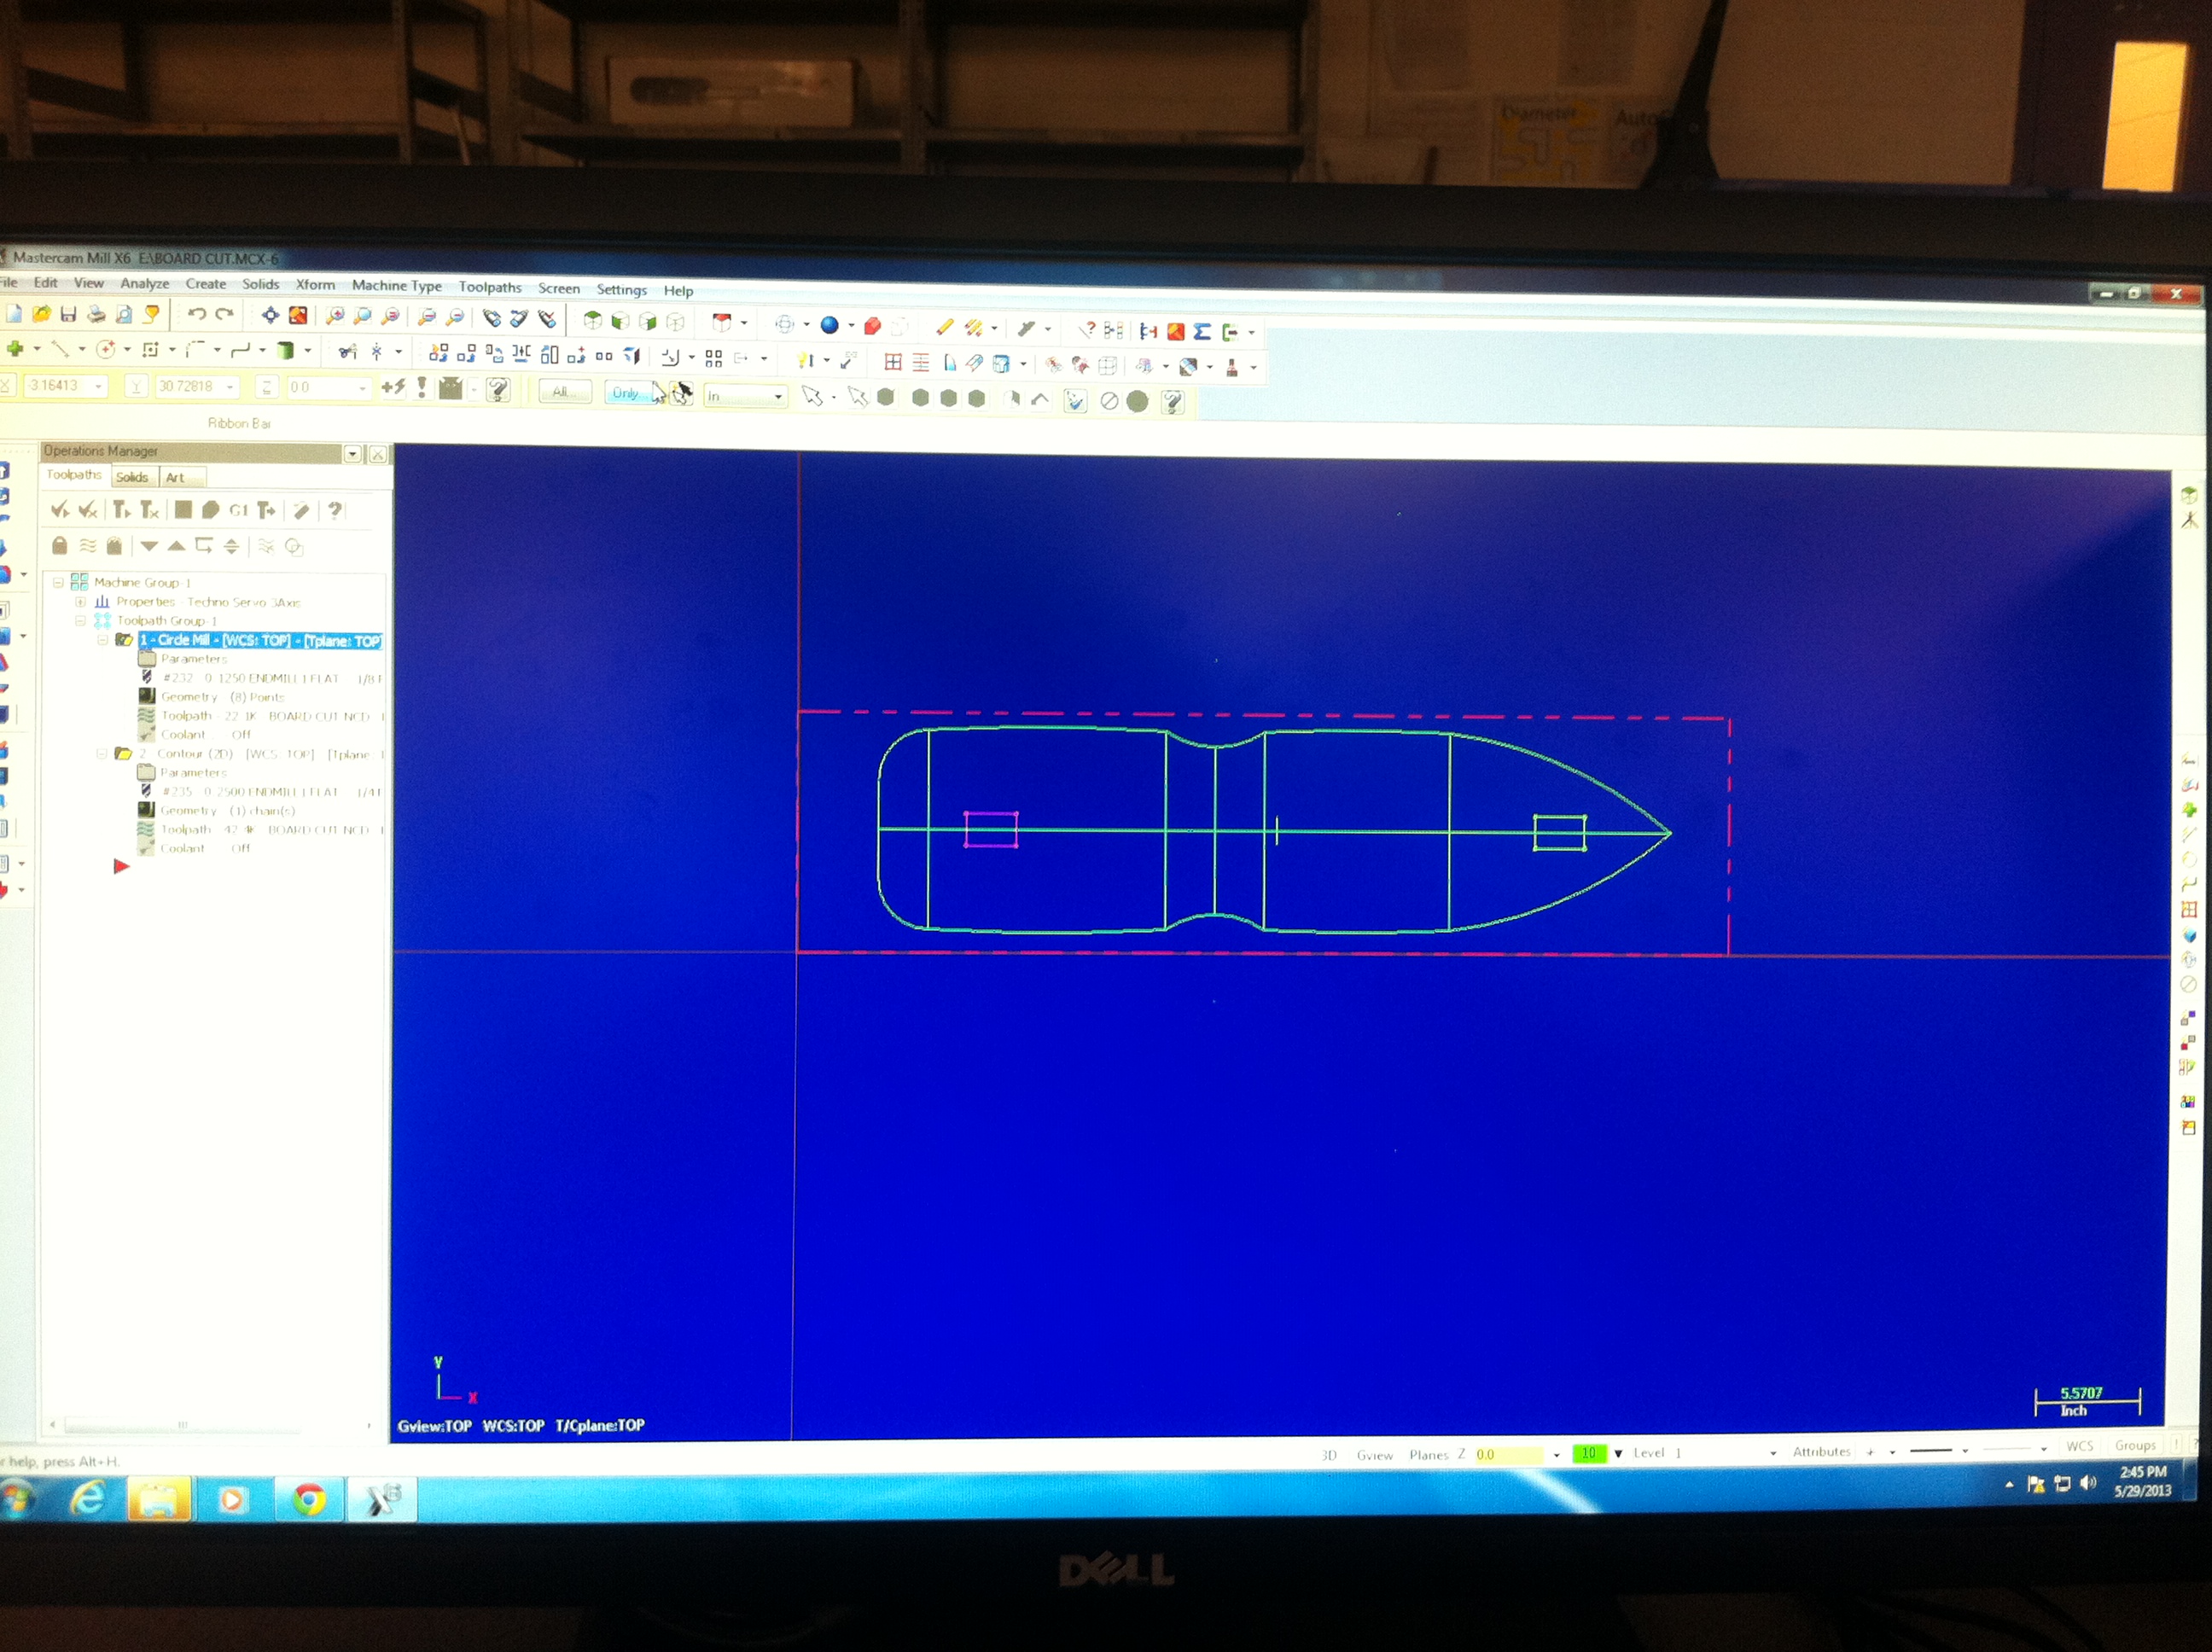The width and height of the screenshot is (2212, 1652).
Task: Click the Only selection button
Action: click(x=625, y=393)
